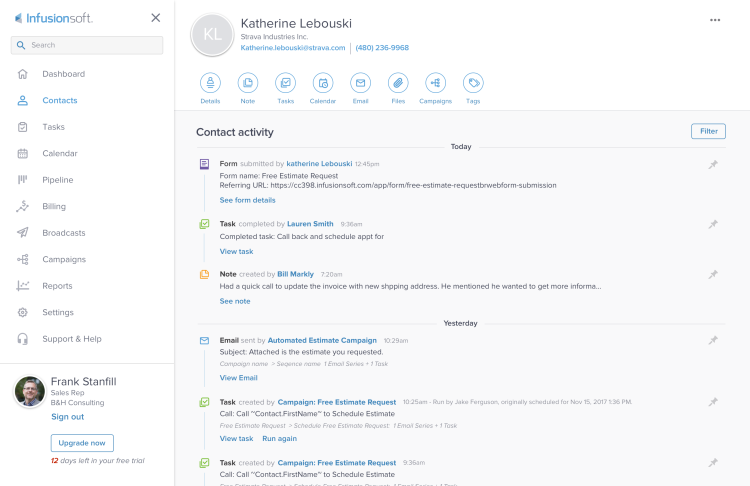Image resolution: width=750 pixels, height=486 pixels.
Task: Click the Infusionsoft logo
Action: [x=54, y=18]
